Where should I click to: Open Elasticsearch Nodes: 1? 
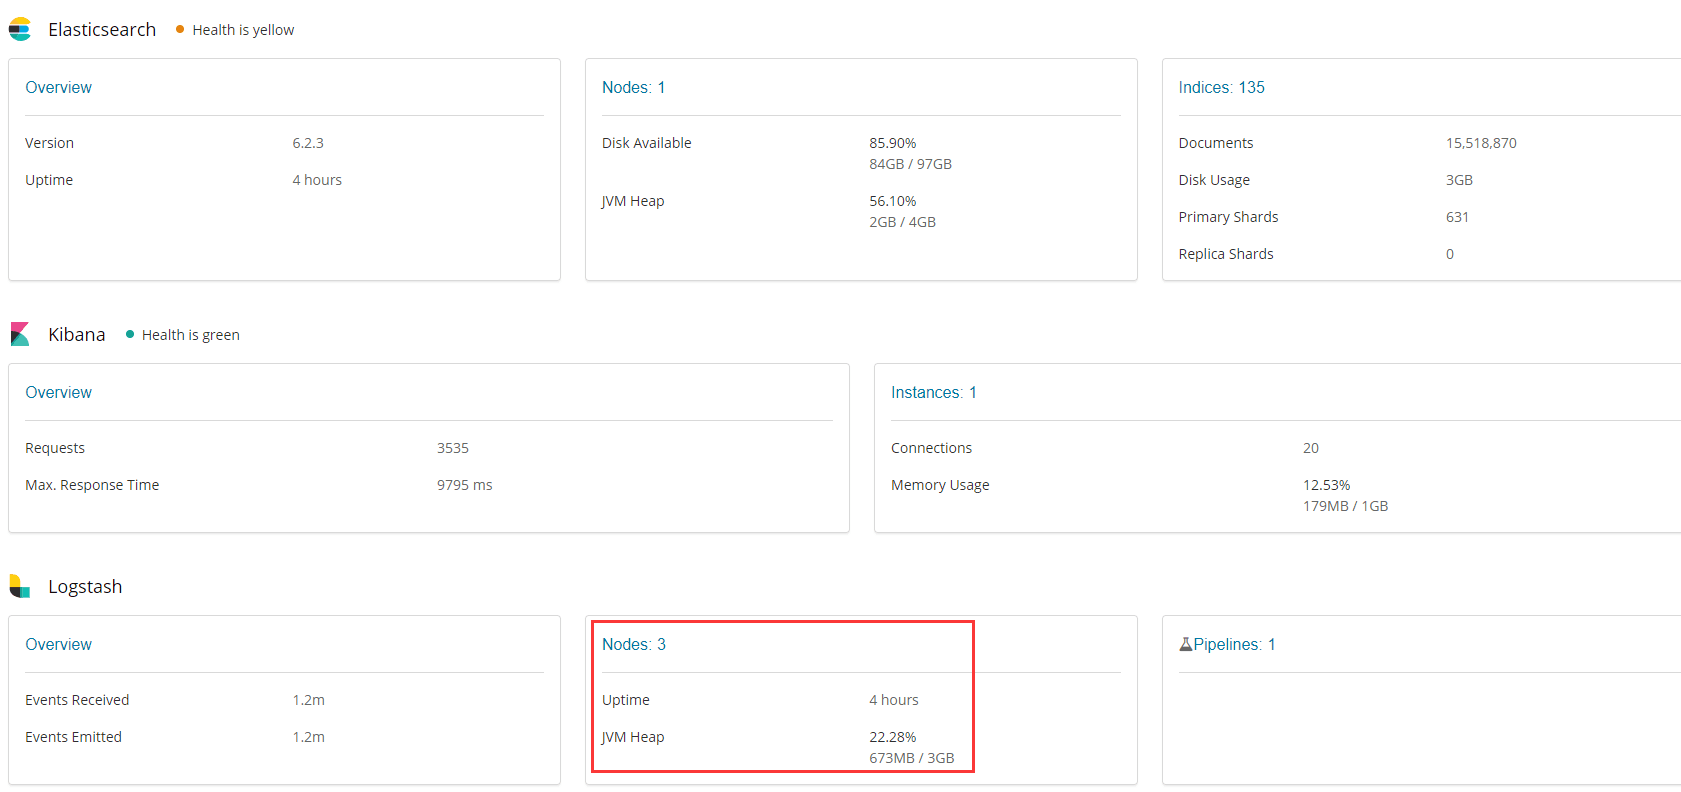pos(633,87)
